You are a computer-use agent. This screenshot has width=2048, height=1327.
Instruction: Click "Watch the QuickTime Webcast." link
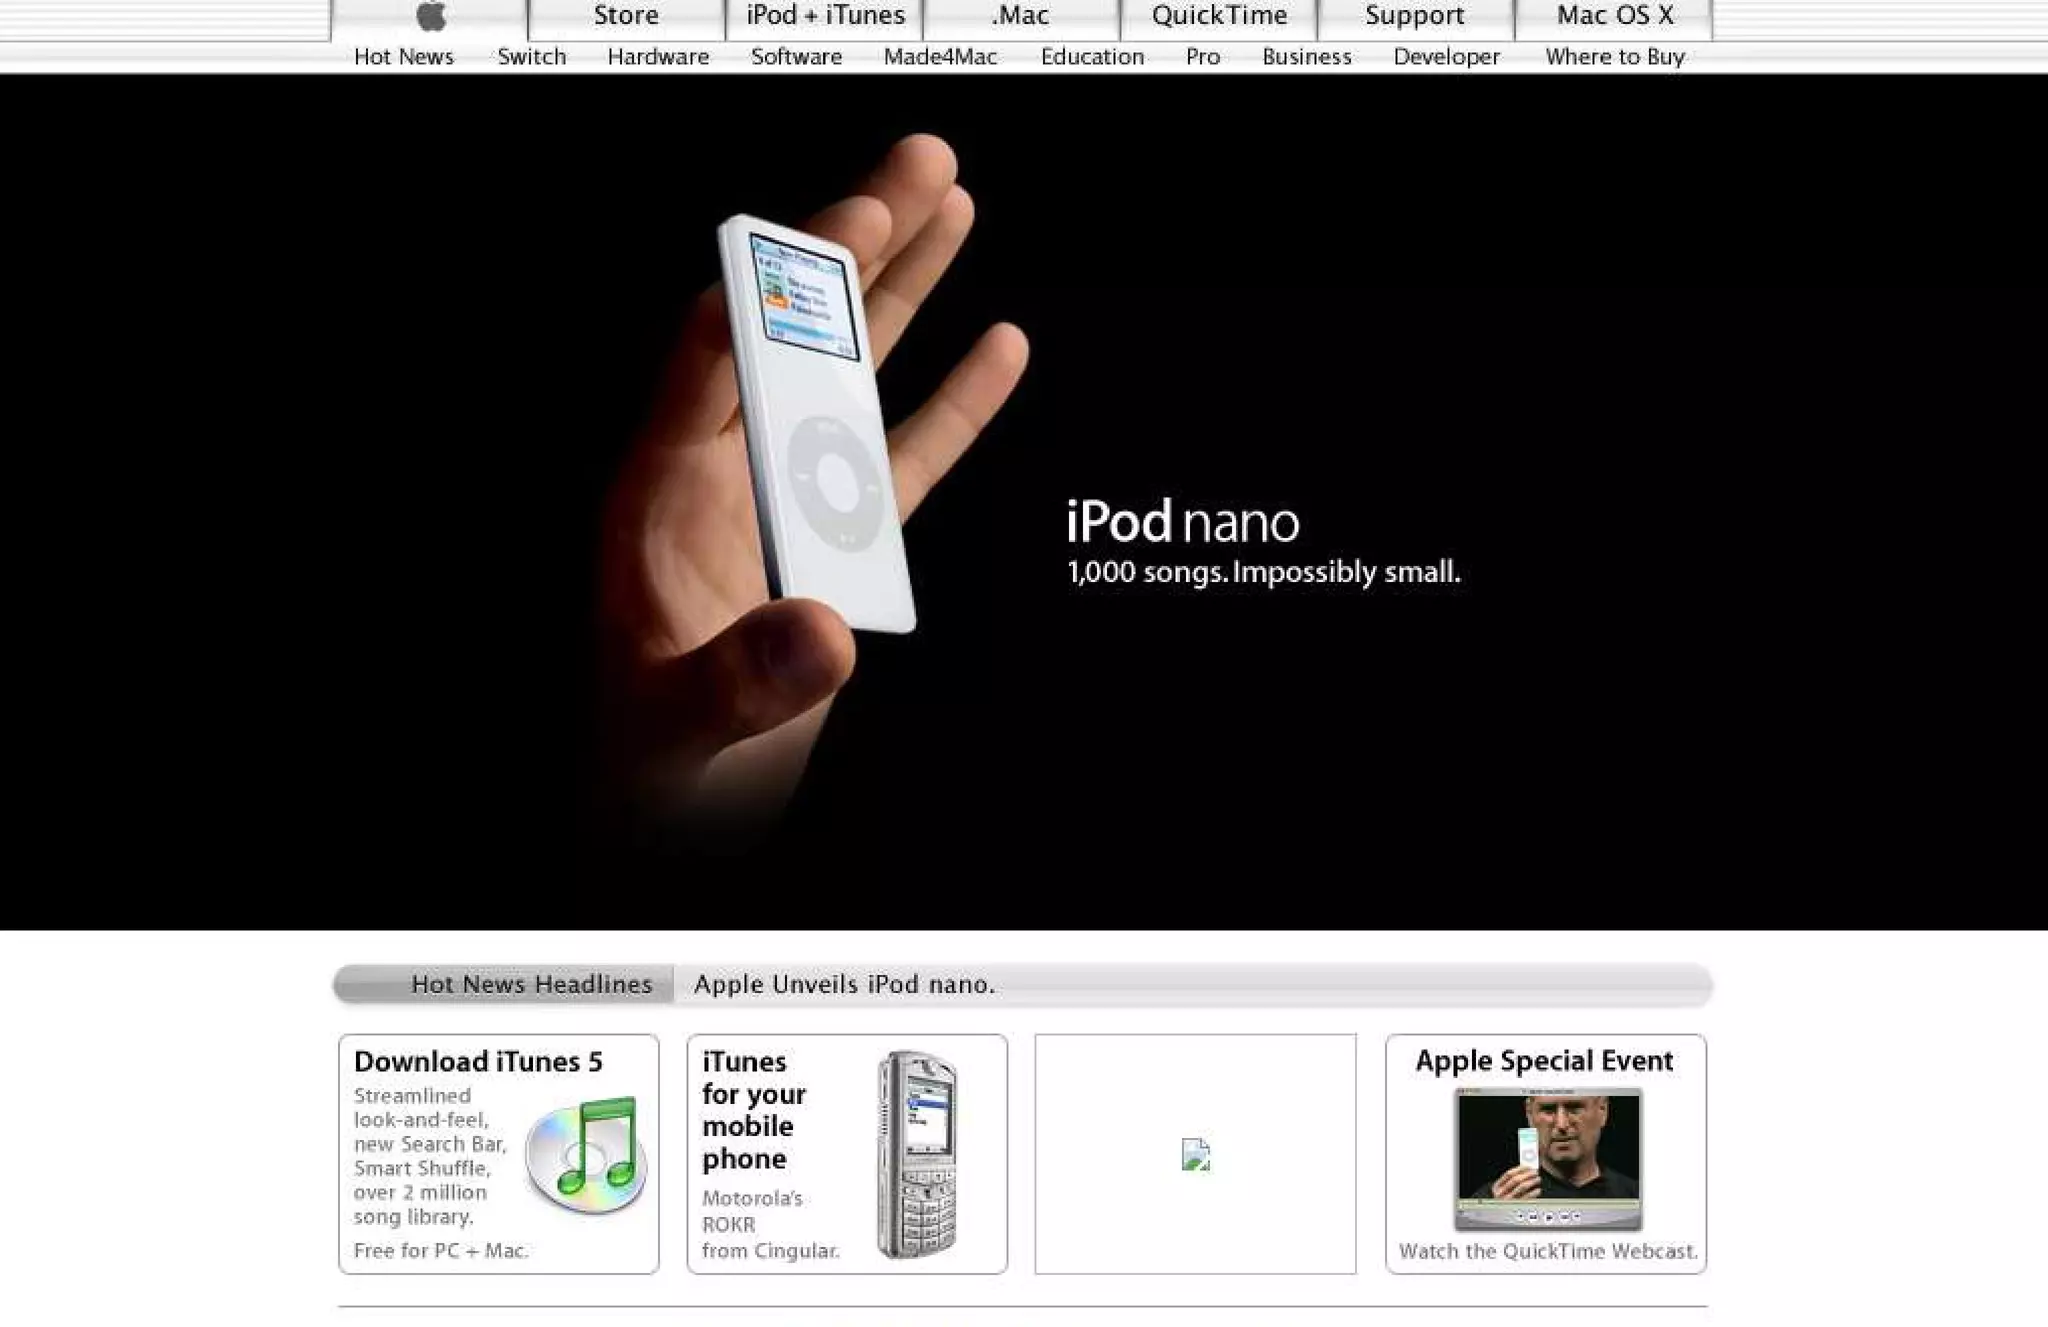[1548, 1251]
